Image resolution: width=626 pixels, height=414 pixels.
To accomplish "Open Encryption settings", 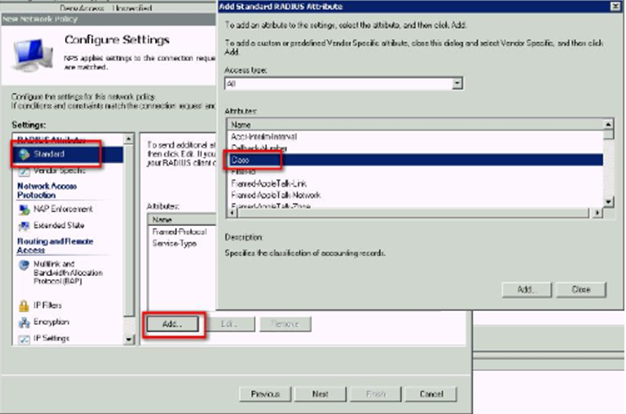I will click(x=51, y=322).
